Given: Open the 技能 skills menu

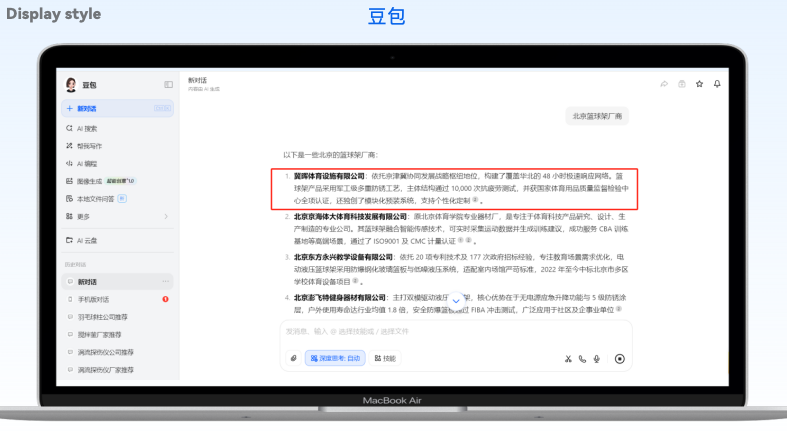Looking at the screenshot, I should [385, 358].
